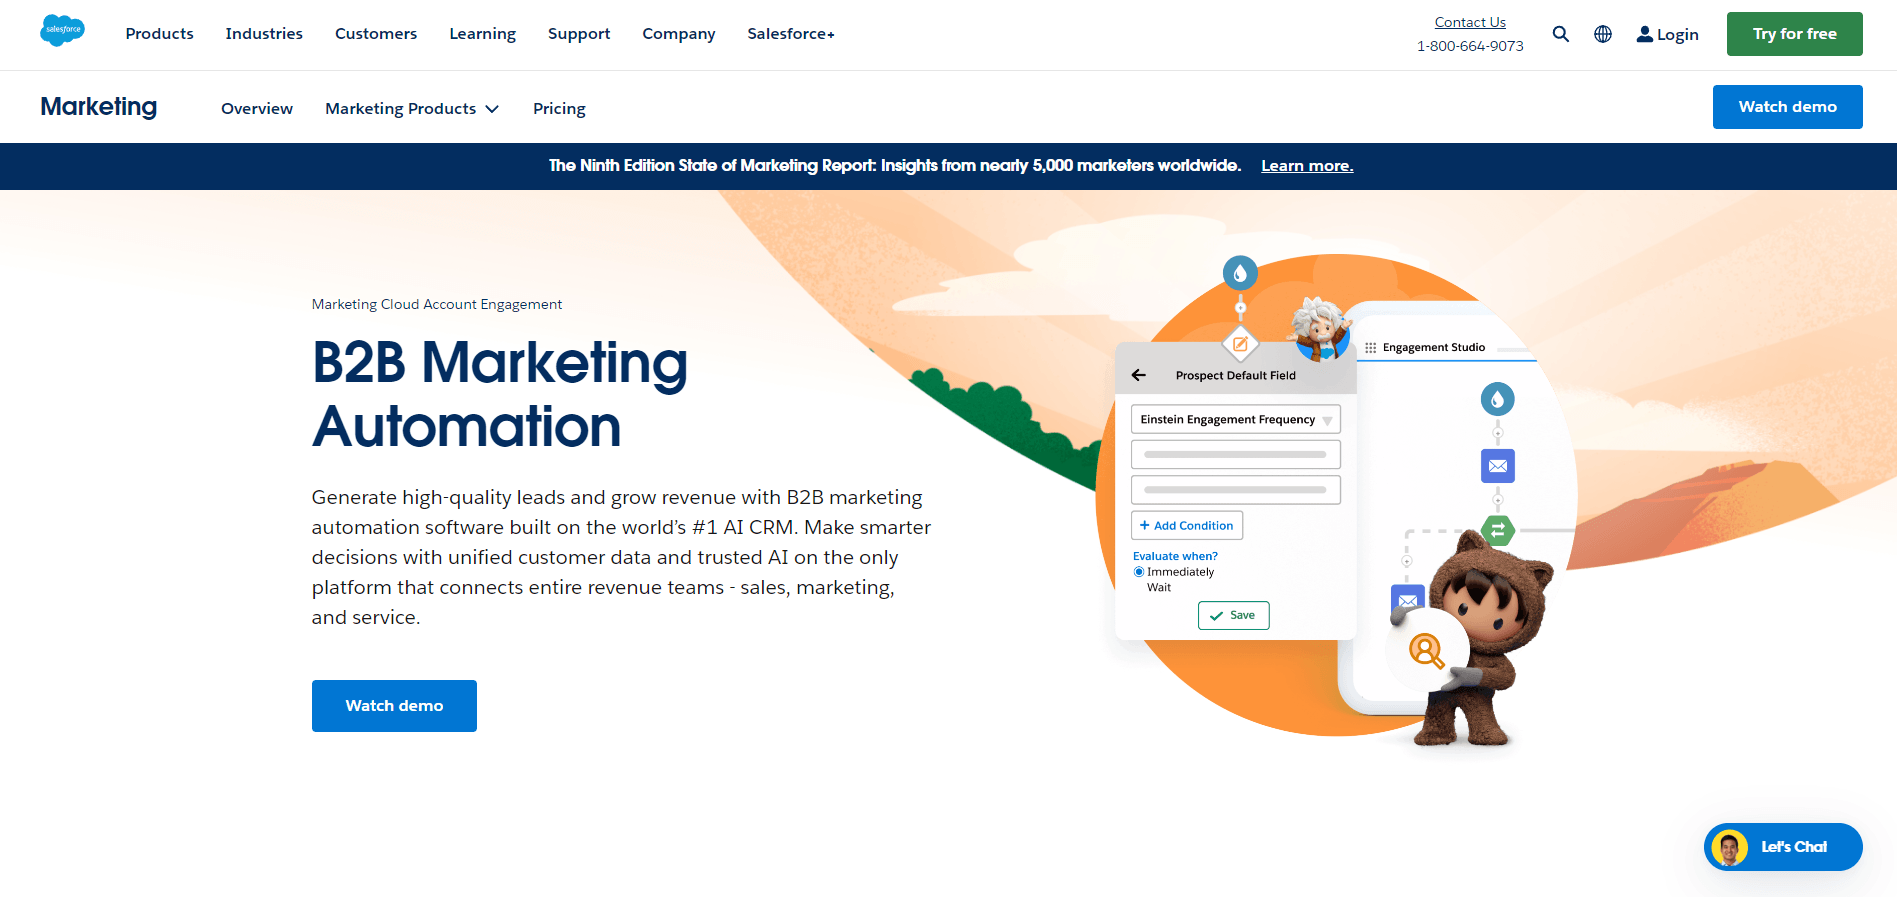Viewport: 1897px width, 897px height.
Task: Click Watch demo in the top navigation bar
Action: tap(1787, 107)
